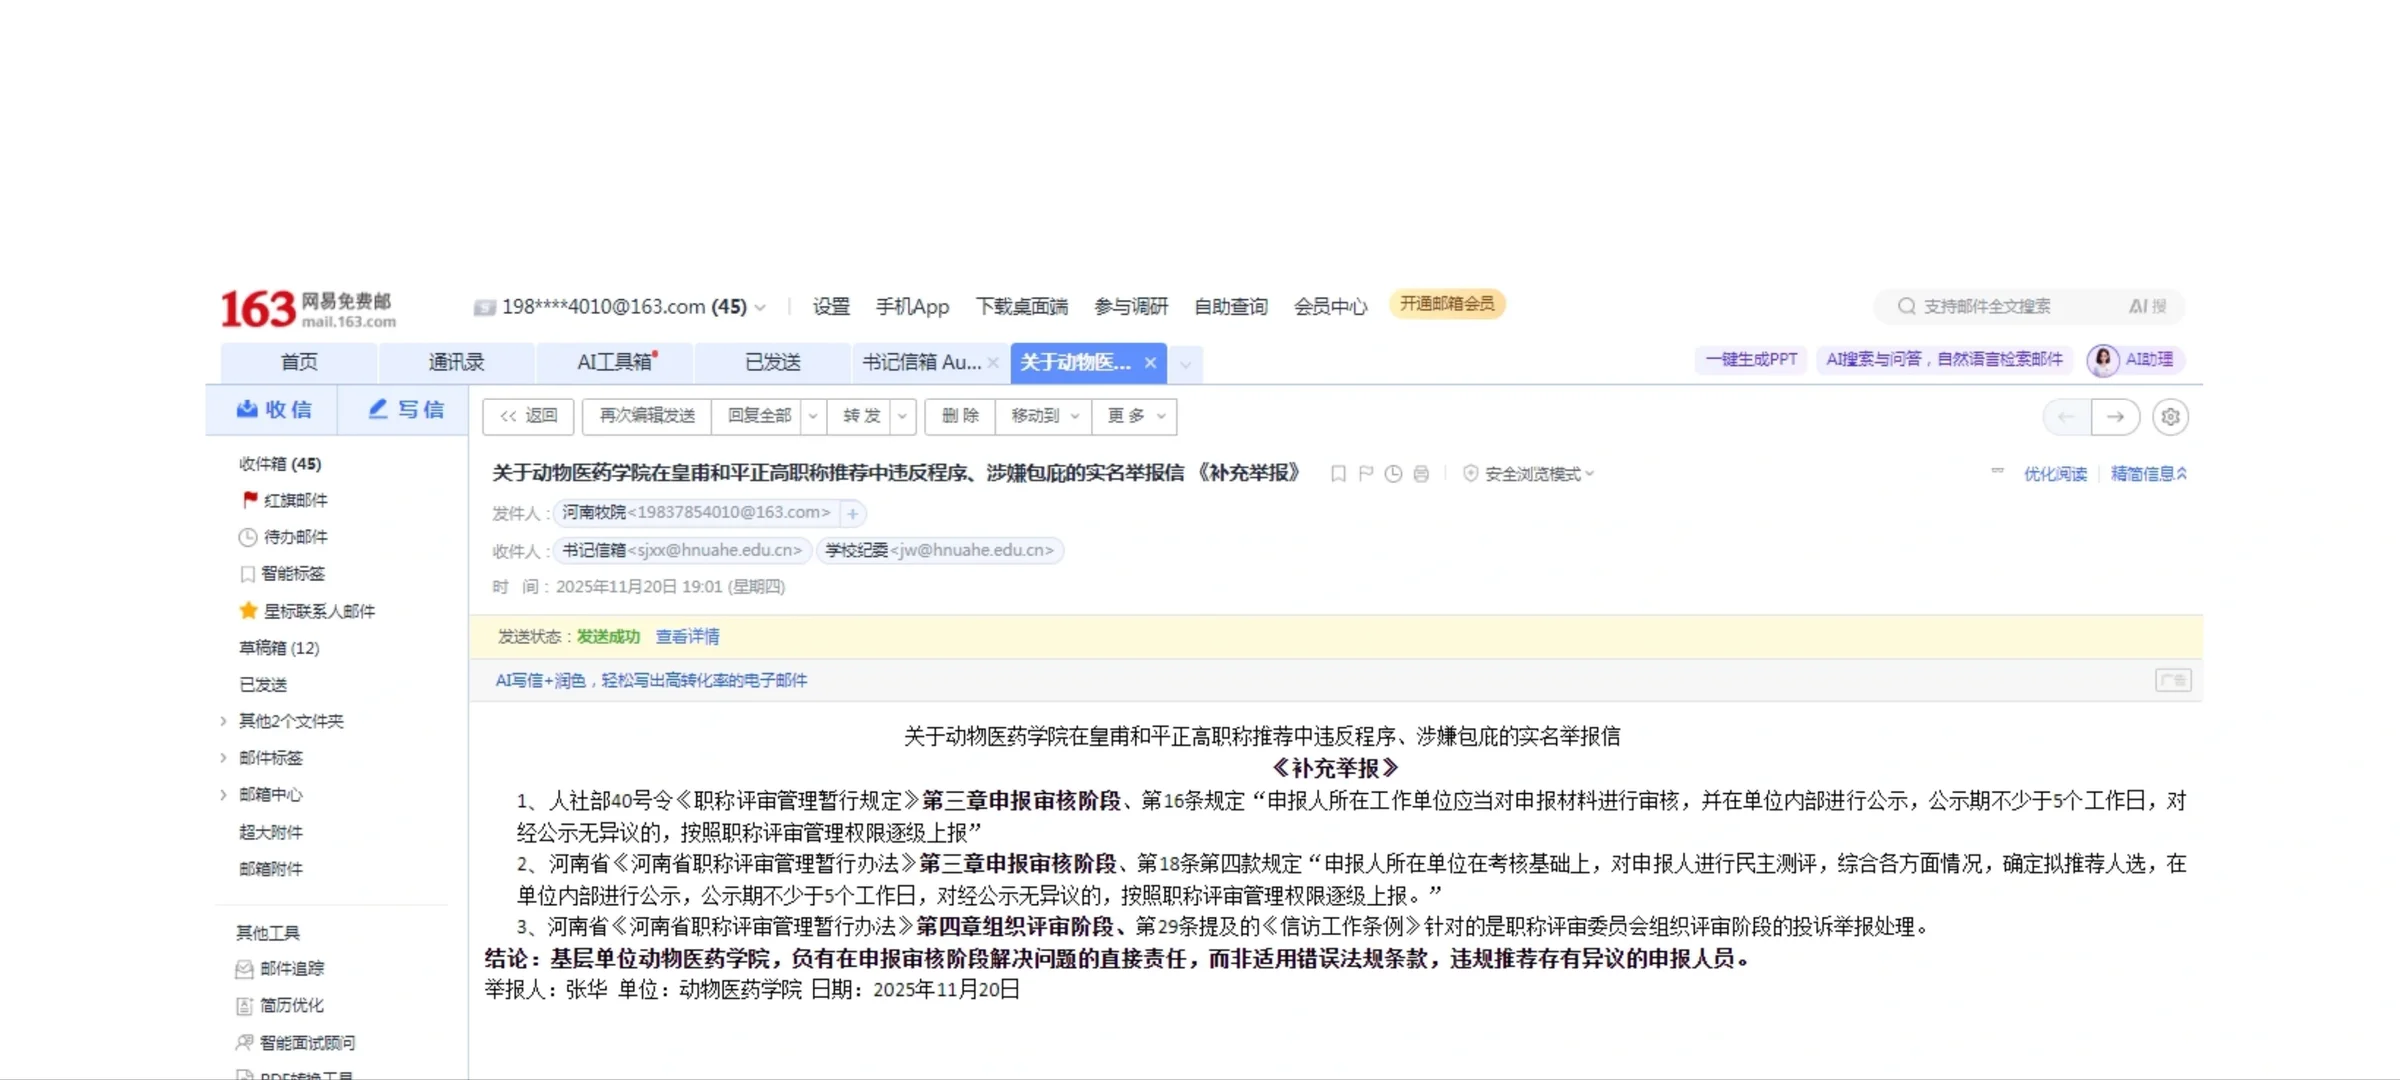Open the AI助理 assistant avatar
This screenshot has height=1080, width=2400.
tap(2104, 360)
